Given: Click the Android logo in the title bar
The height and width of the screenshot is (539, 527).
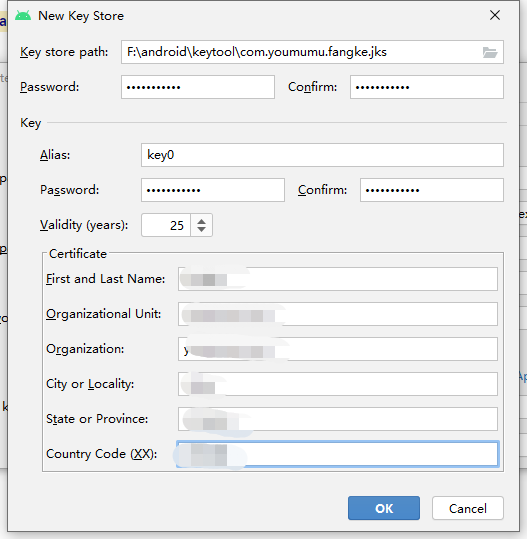Looking at the screenshot, I should coord(23,16).
